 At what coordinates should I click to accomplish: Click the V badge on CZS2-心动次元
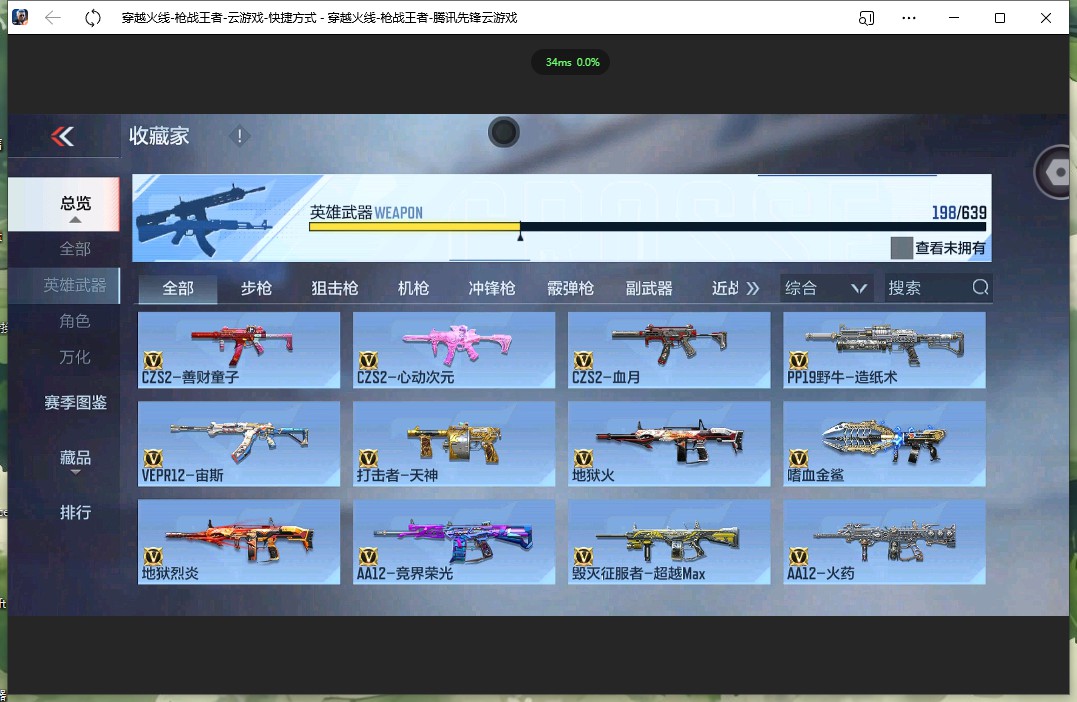point(368,360)
